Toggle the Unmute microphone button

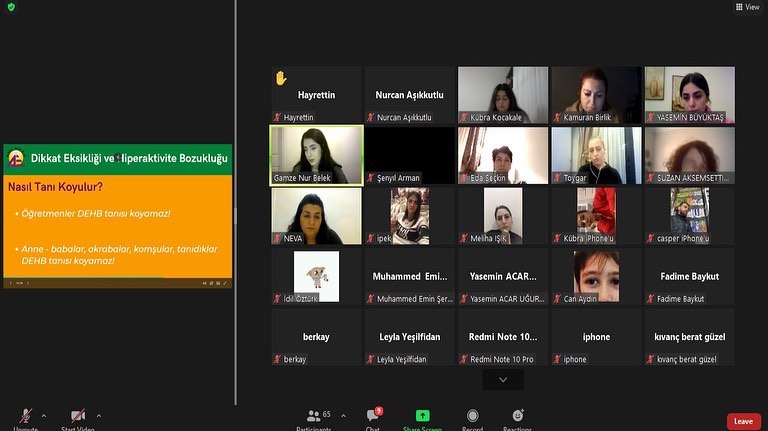(25, 416)
